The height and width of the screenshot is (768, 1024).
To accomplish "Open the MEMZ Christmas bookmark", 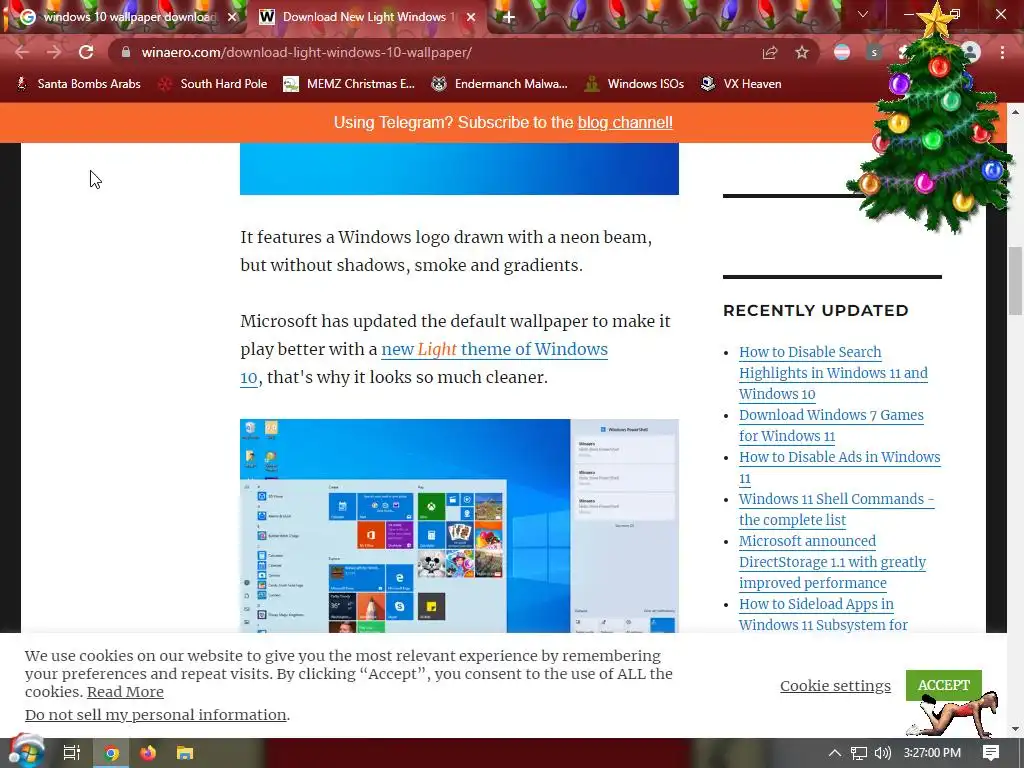I will (349, 84).
